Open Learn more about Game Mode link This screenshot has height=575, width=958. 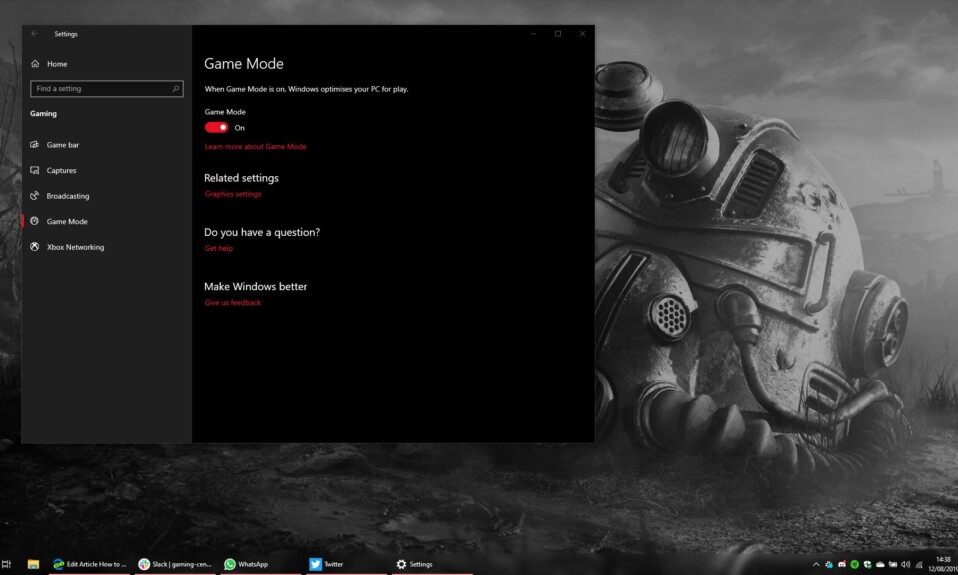point(255,147)
